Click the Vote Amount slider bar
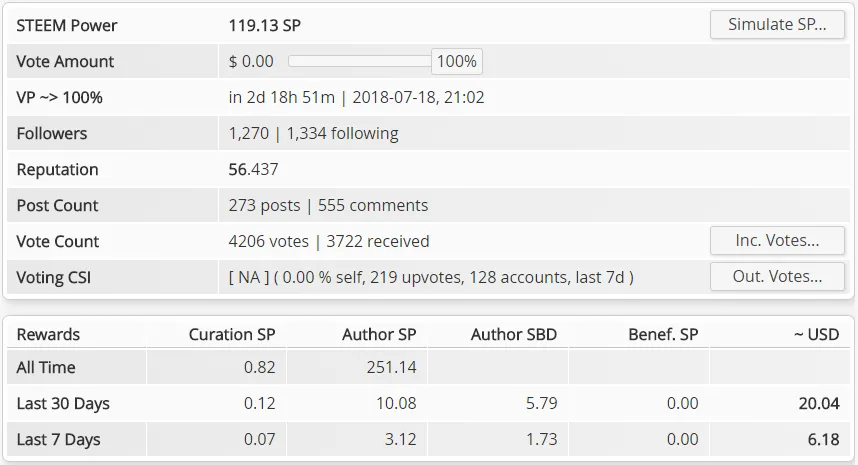858x465 pixels. pos(360,61)
